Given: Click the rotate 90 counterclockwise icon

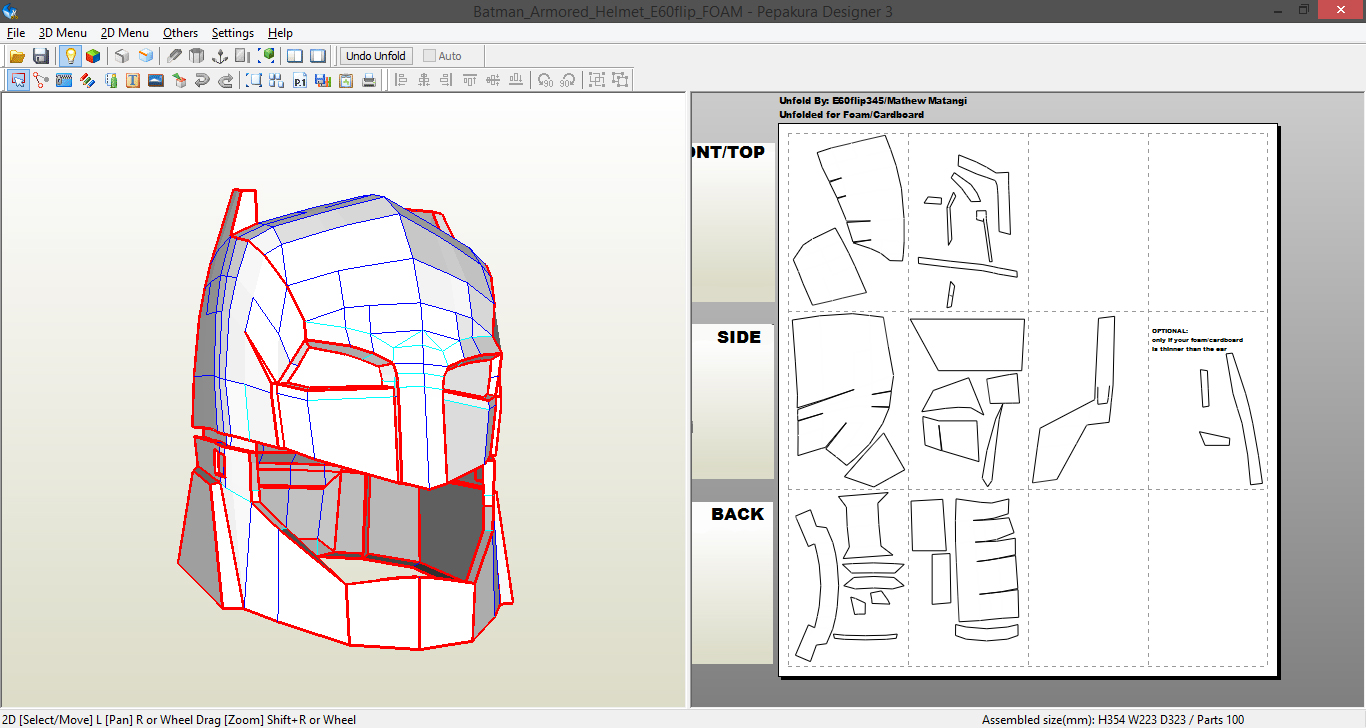Looking at the screenshot, I should click(545, 80).
